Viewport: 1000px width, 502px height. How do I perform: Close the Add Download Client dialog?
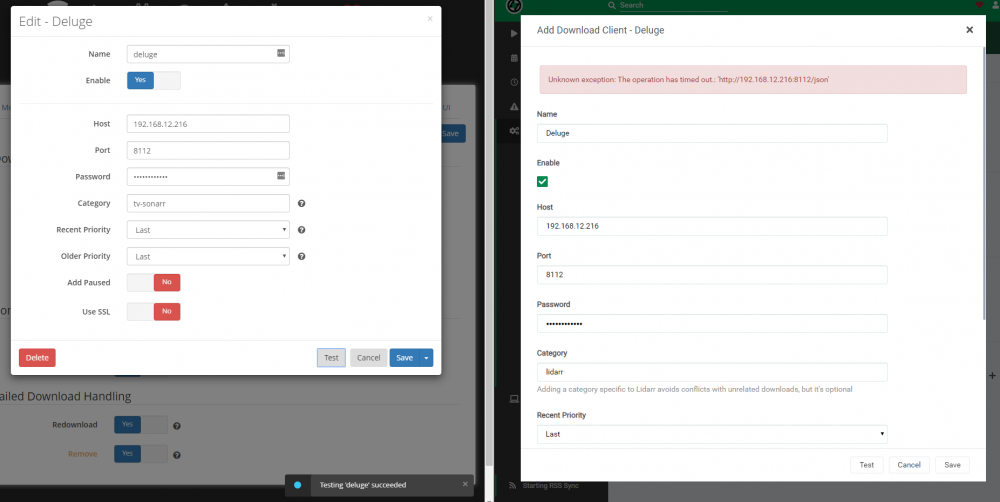[969, 30]
